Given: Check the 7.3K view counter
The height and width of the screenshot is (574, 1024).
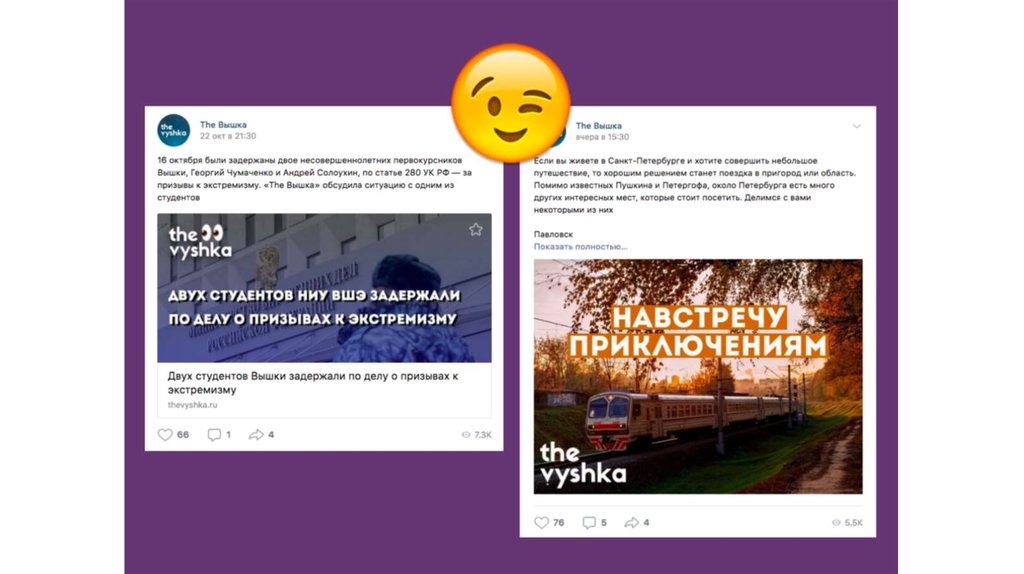Looking at the screenshot, I should click(x=477, y=434).
